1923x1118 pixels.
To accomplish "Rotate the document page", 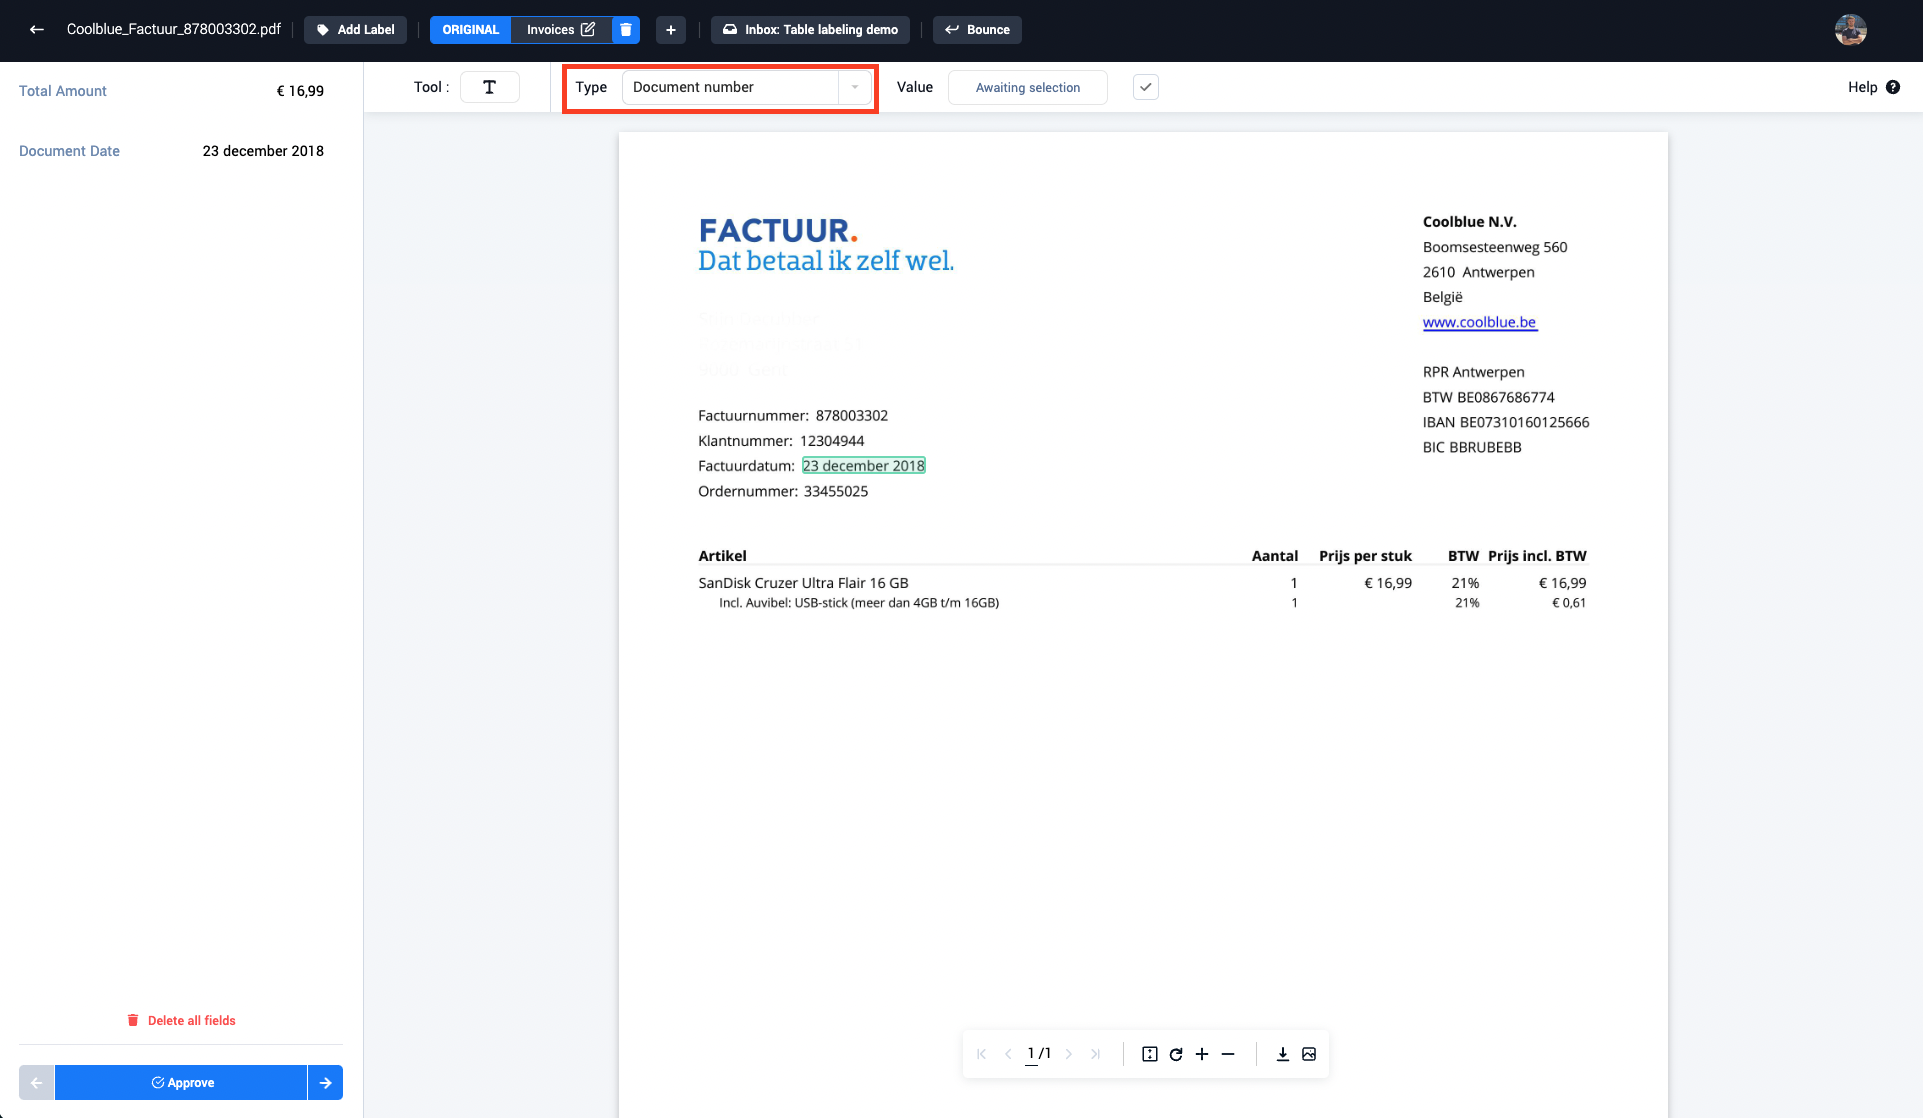I will click(x=1176, y=1054).
